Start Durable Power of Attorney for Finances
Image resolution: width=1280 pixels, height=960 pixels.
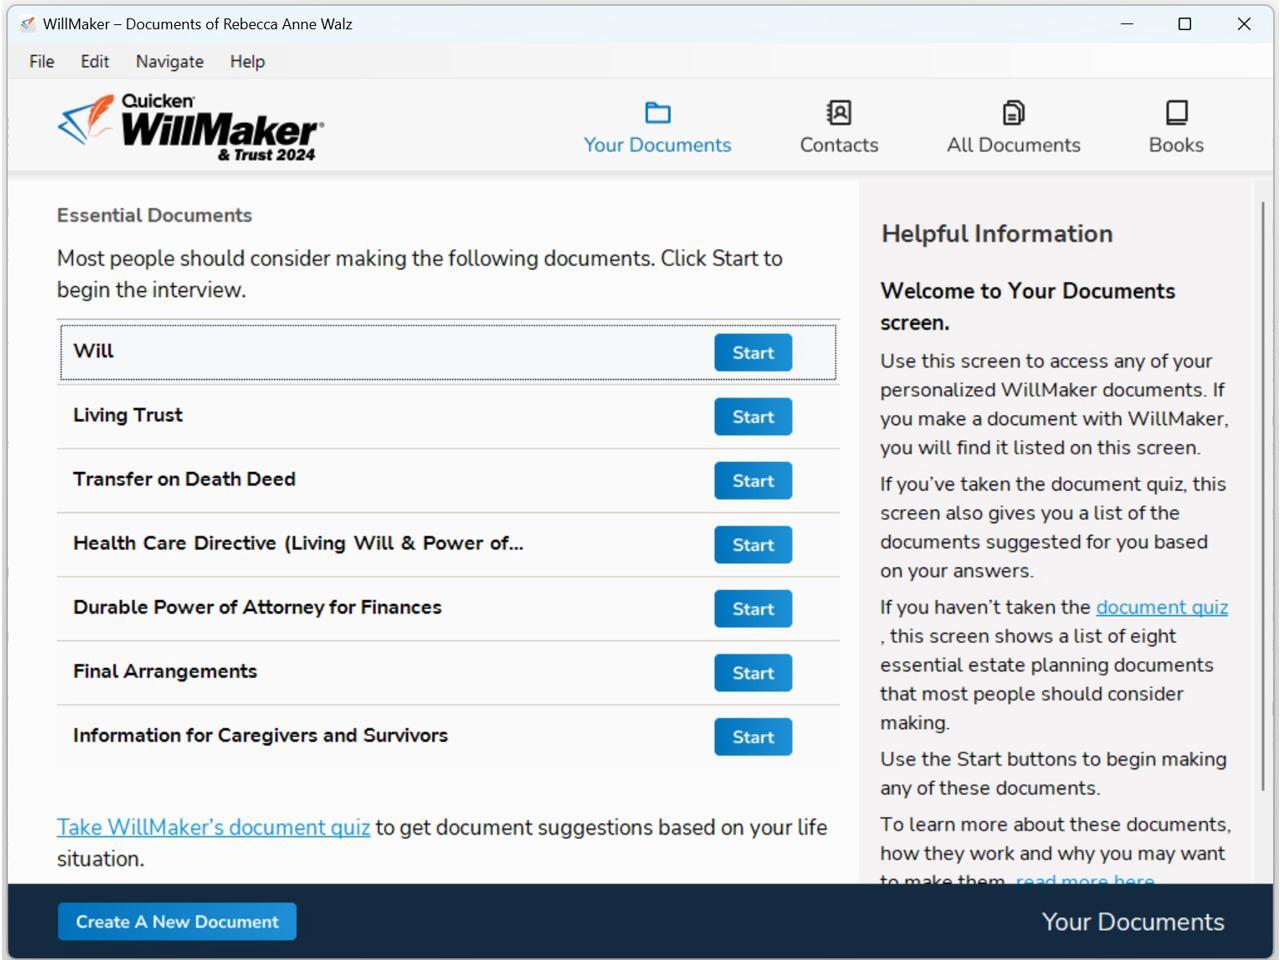pyautogui.click(x=752, y=608)
